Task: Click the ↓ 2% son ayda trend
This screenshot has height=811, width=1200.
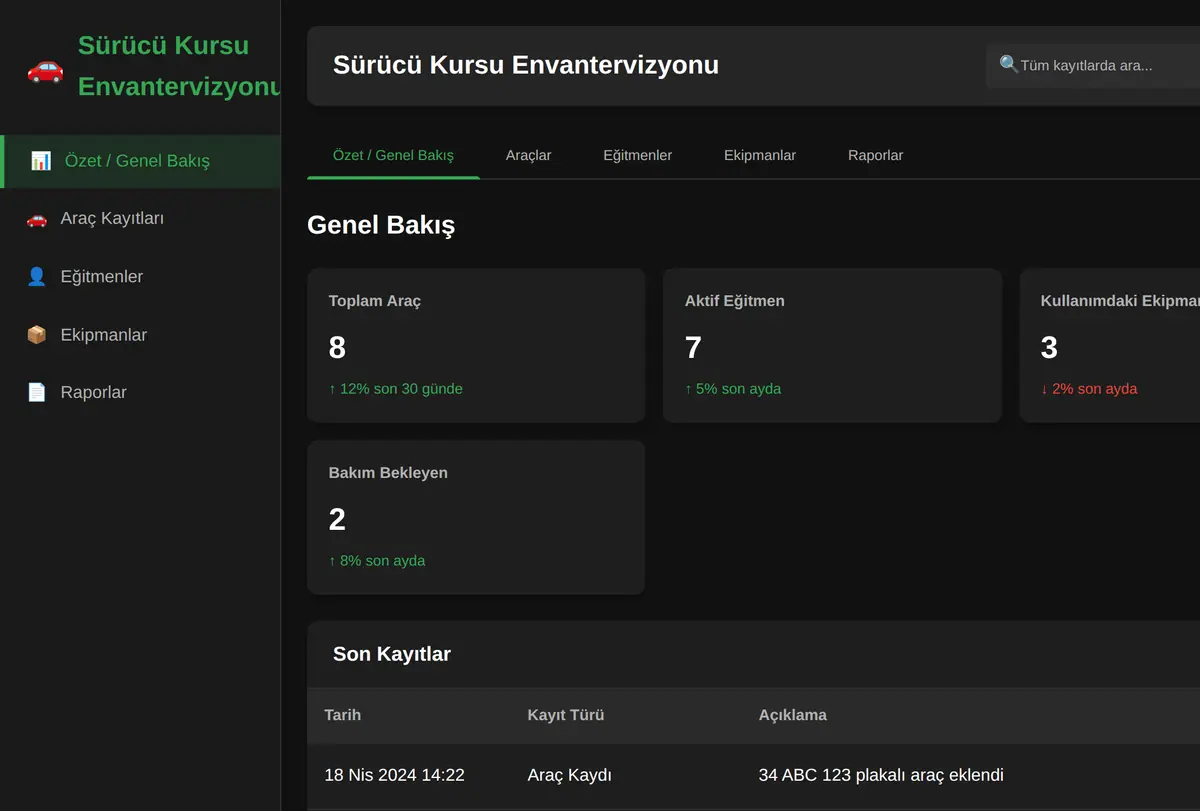Action: (x=1089, y=389)
